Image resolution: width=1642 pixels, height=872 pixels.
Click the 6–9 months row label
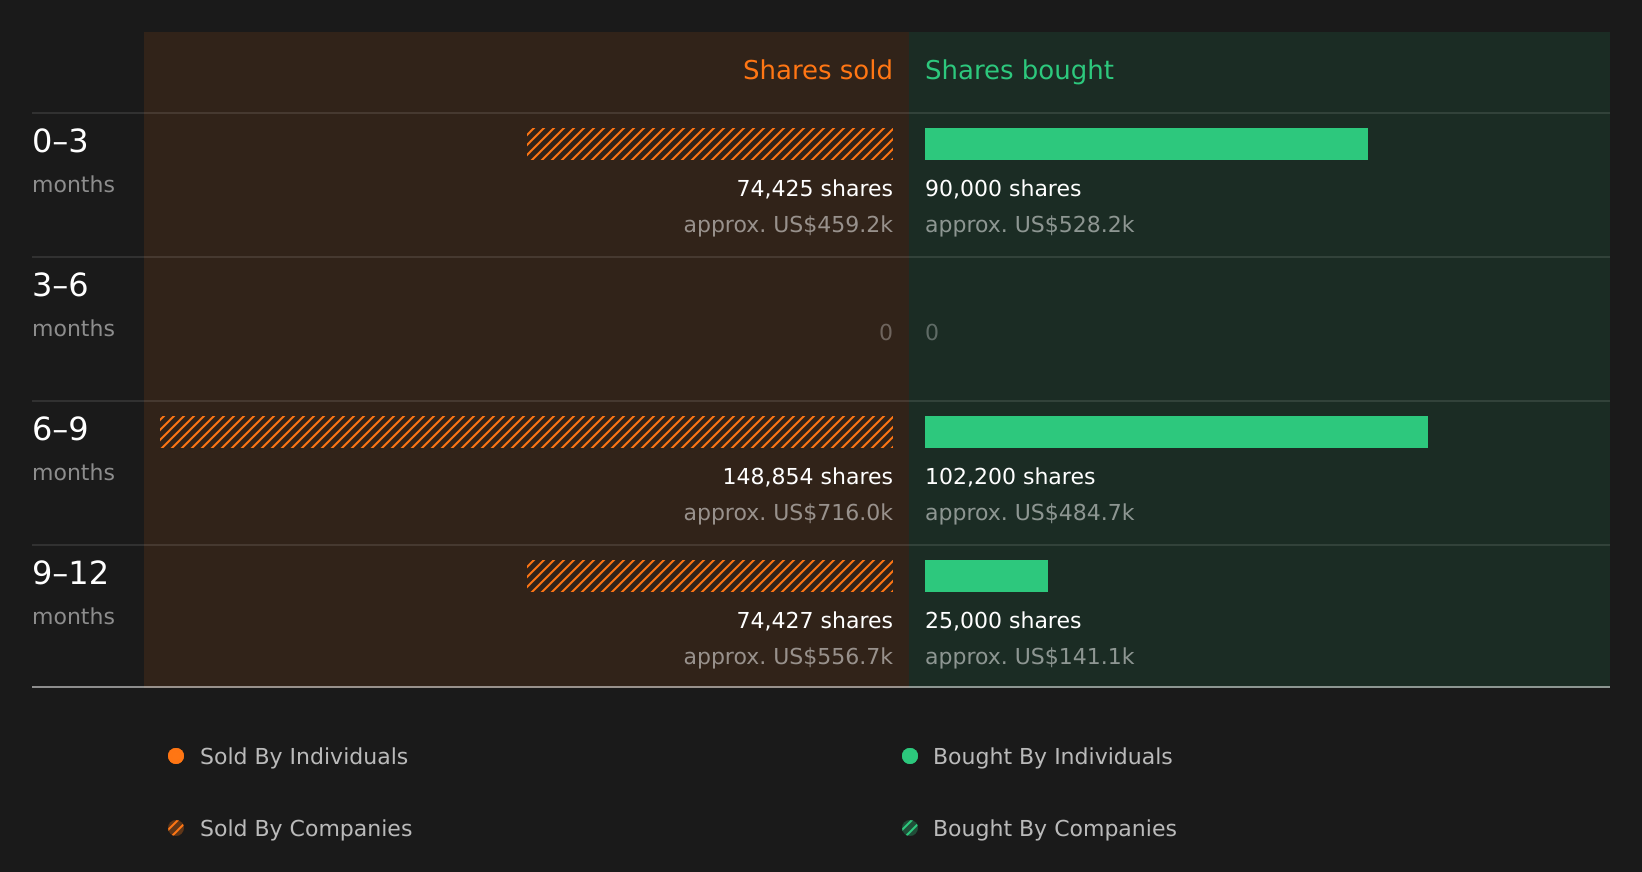point(73,449)
